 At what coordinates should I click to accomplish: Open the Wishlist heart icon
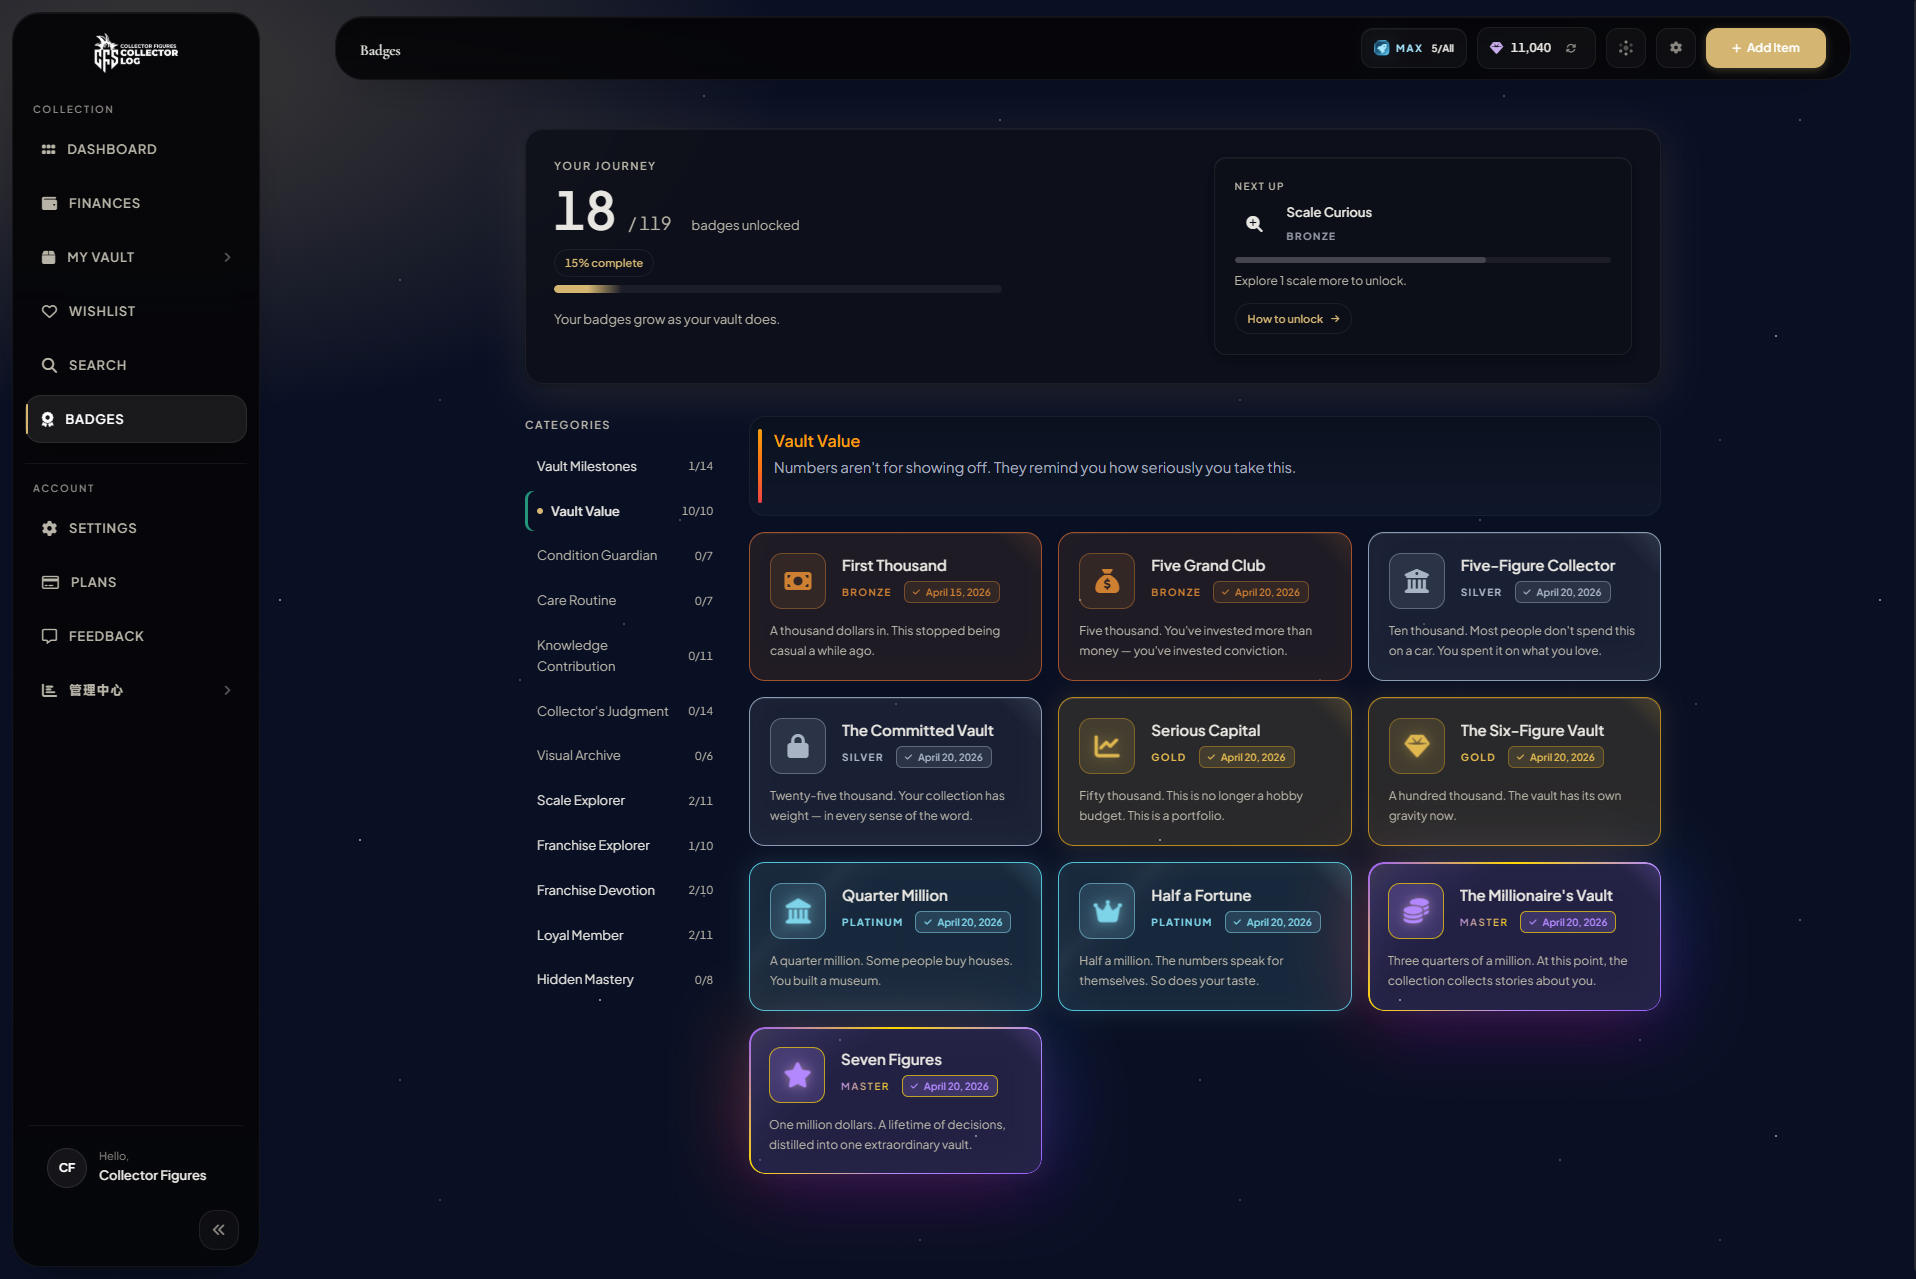(x=50, y=311)
